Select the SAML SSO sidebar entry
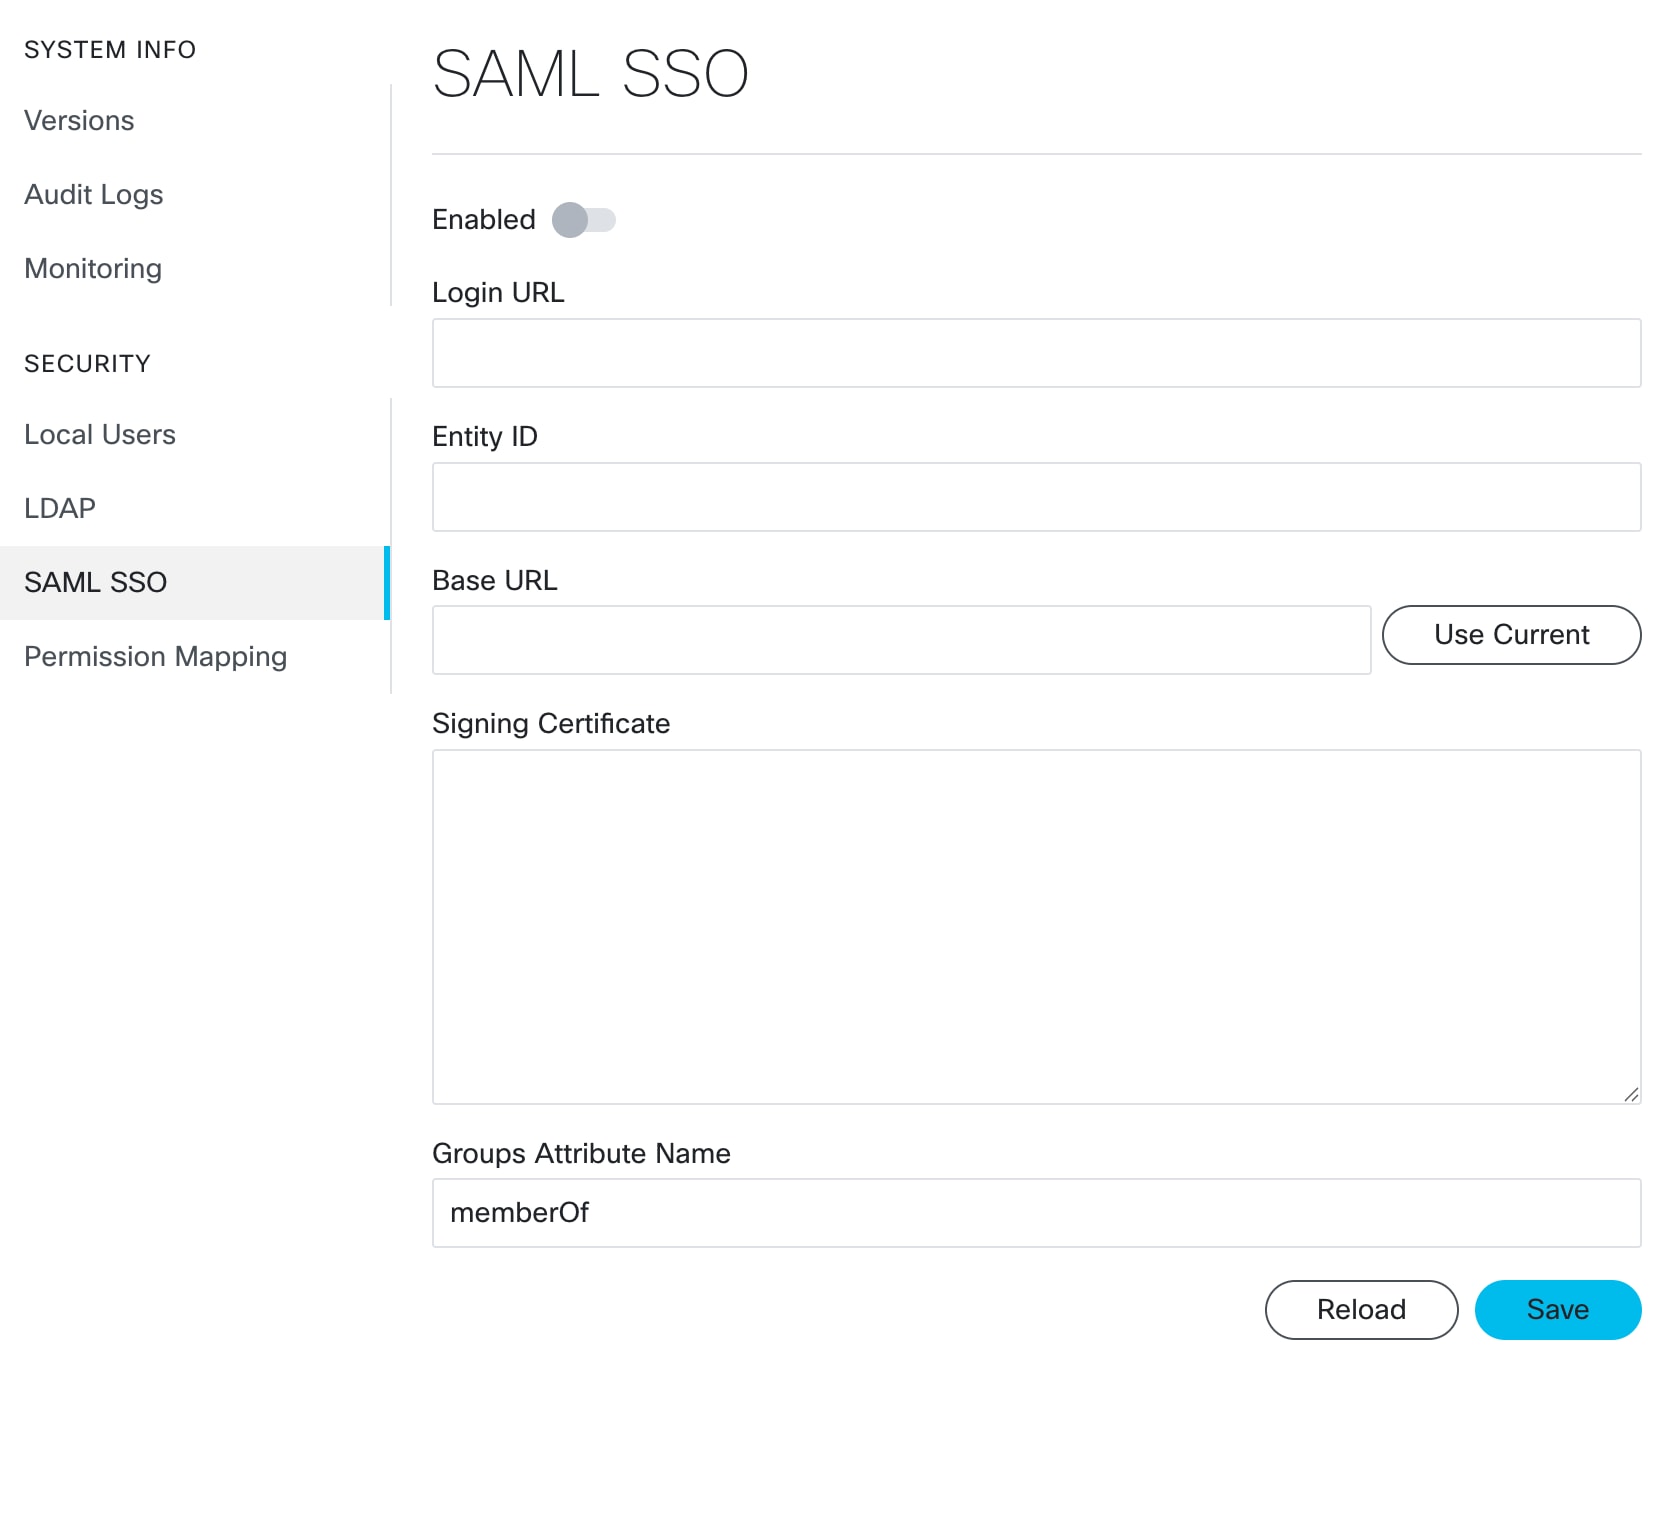The image size is (1670, 1538). [96, 582]
